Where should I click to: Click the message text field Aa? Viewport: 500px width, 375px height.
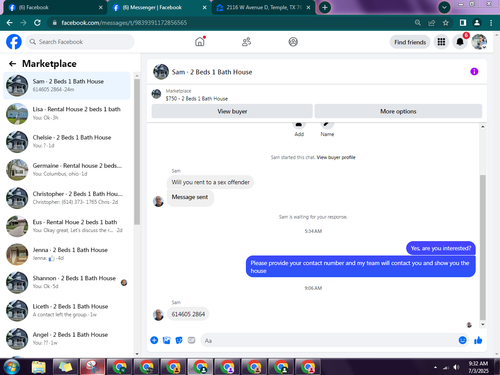[328, 340]
